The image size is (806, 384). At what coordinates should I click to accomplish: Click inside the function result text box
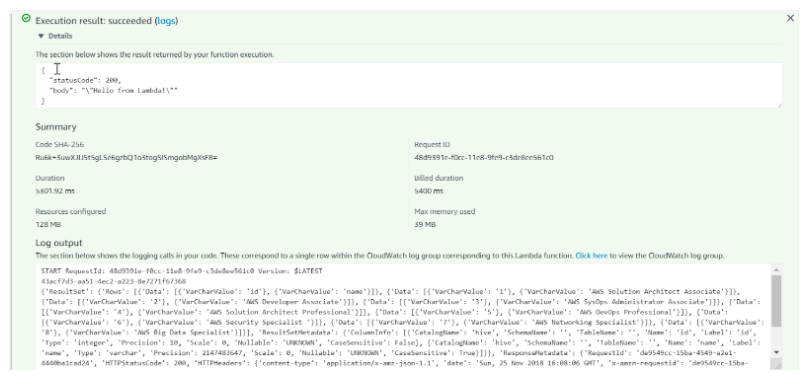[x=409, y=85]
